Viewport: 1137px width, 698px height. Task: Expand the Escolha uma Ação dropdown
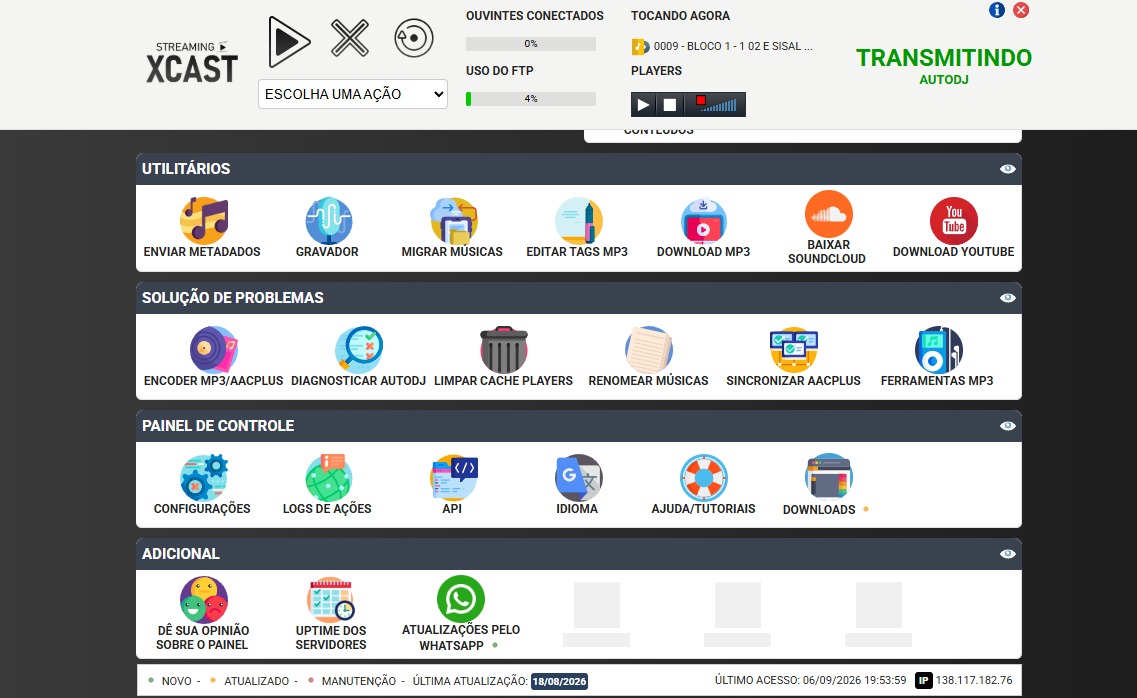[x=352, y=94]
